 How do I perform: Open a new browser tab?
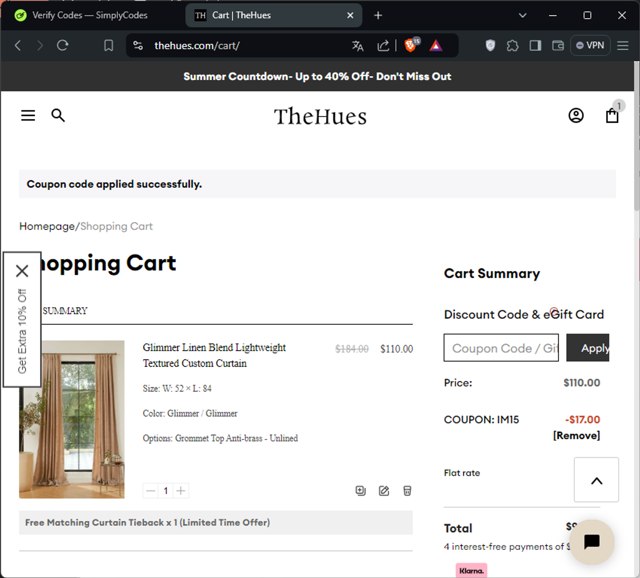[x=378, y=16]
